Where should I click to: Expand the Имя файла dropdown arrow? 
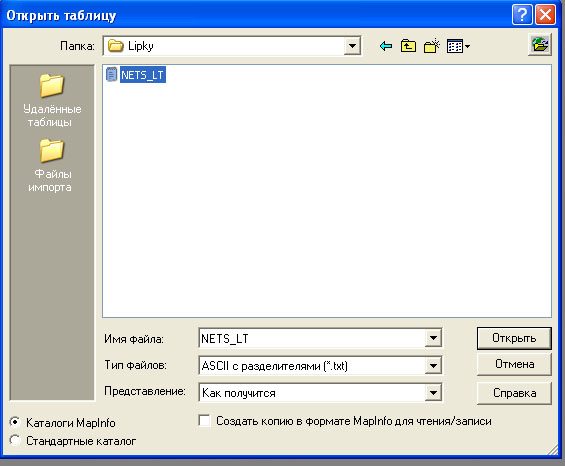(x=433, y=338)
